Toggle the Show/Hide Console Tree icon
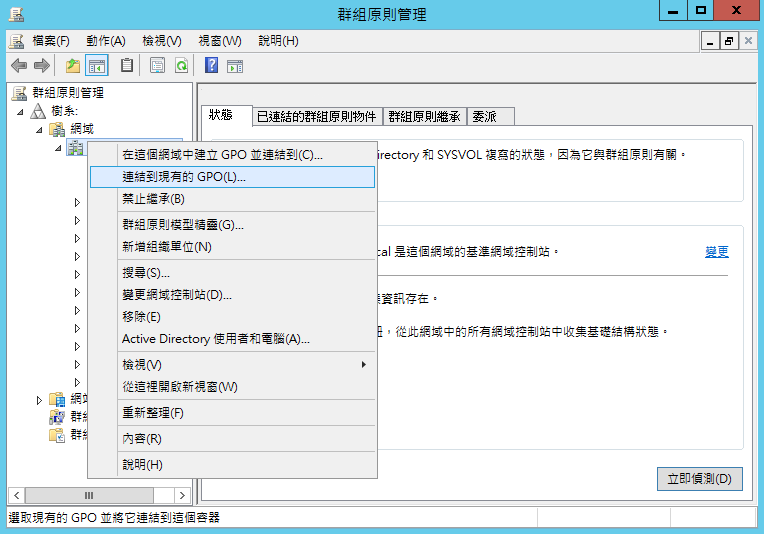Screen dimensions: 764x534 [97, 65]
